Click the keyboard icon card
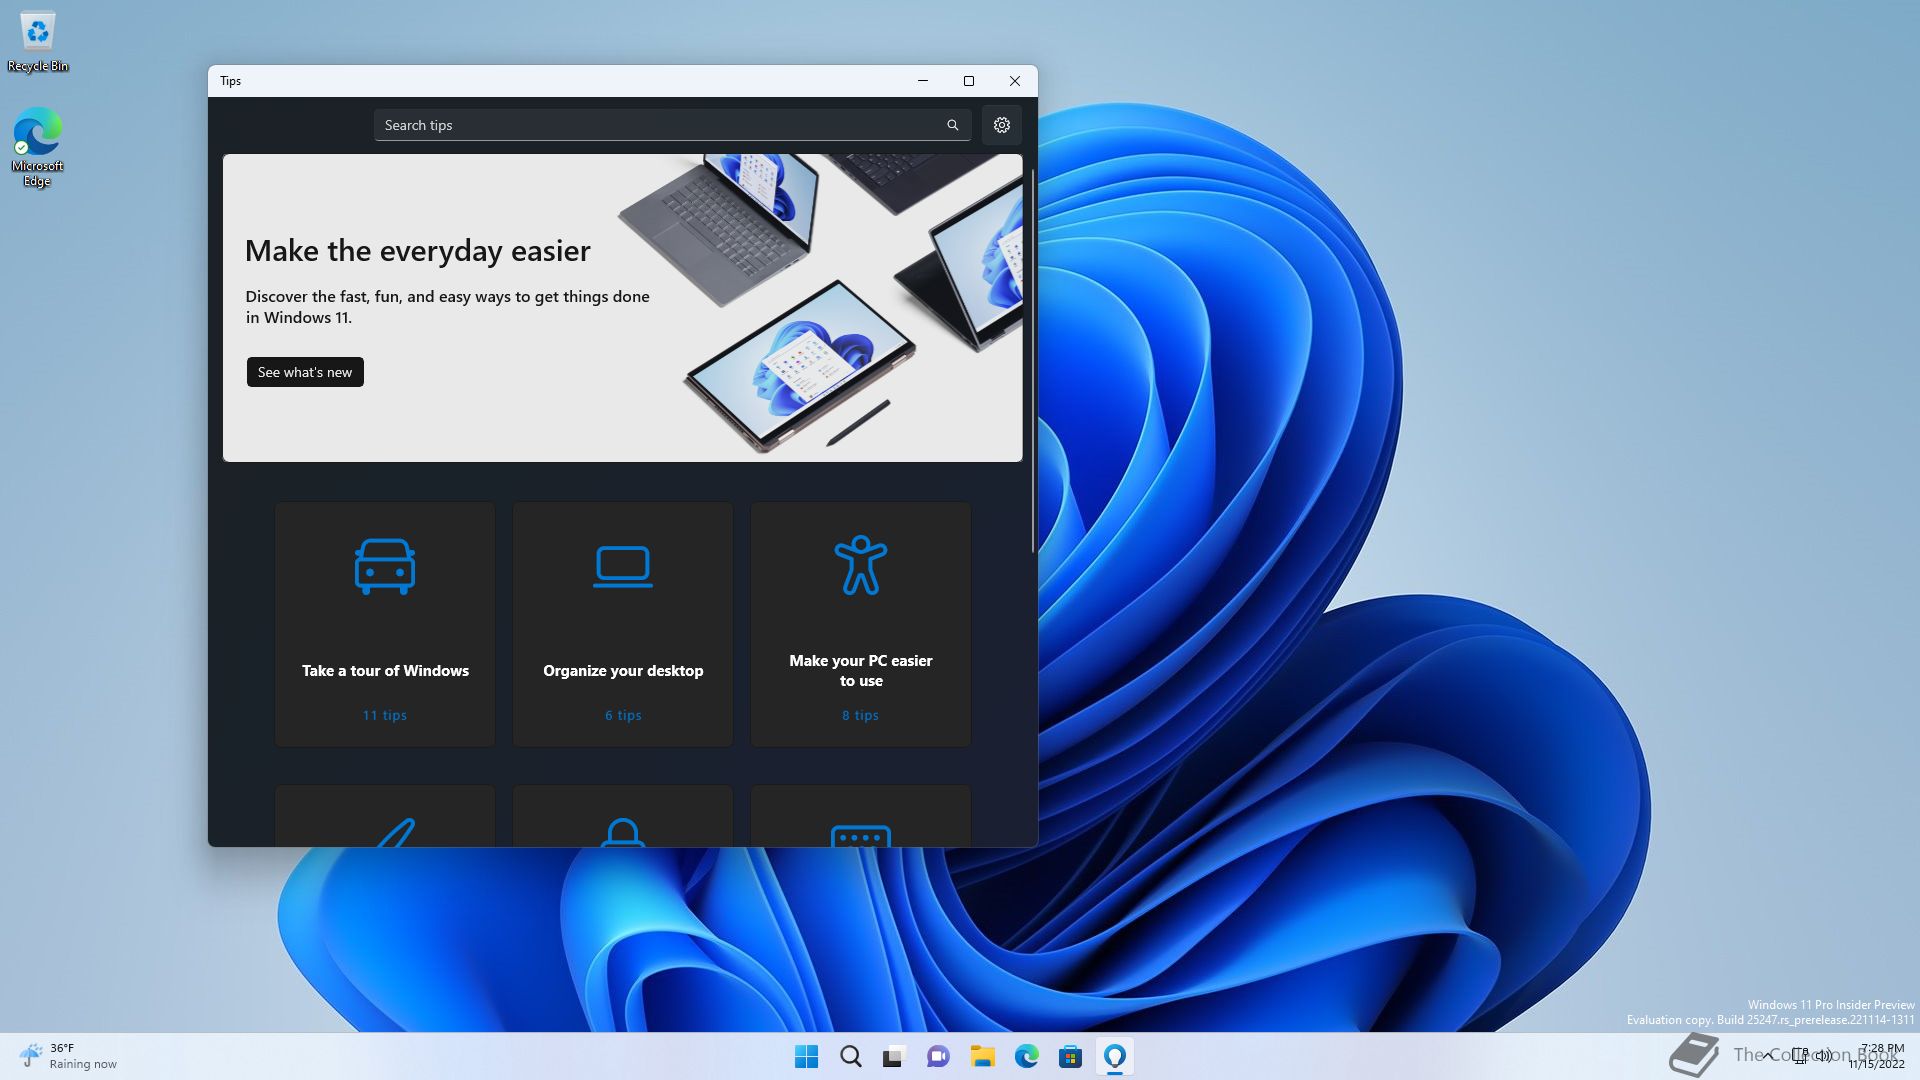The image size is (1920, 1080). 861,816
